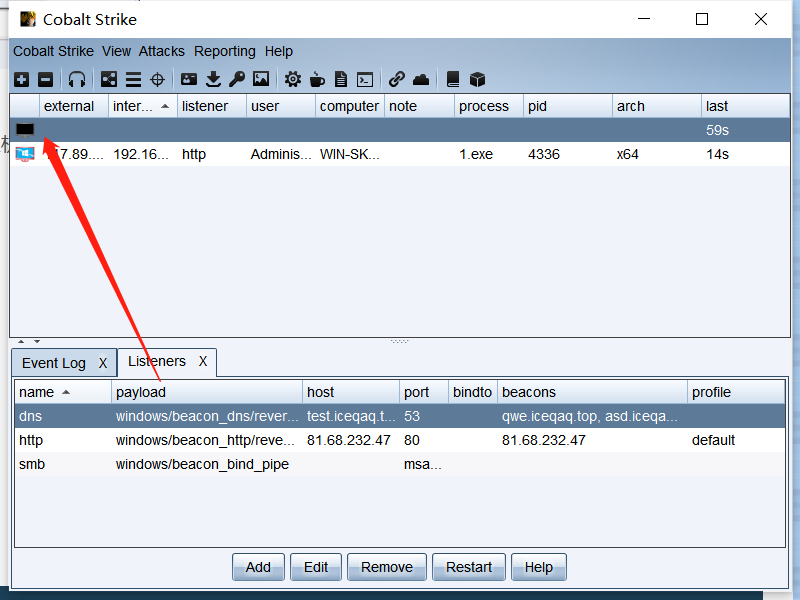This screenshot has width=800, height=600.
Task: Sort sessions by listener column header
Action: (x=212, y=106)
